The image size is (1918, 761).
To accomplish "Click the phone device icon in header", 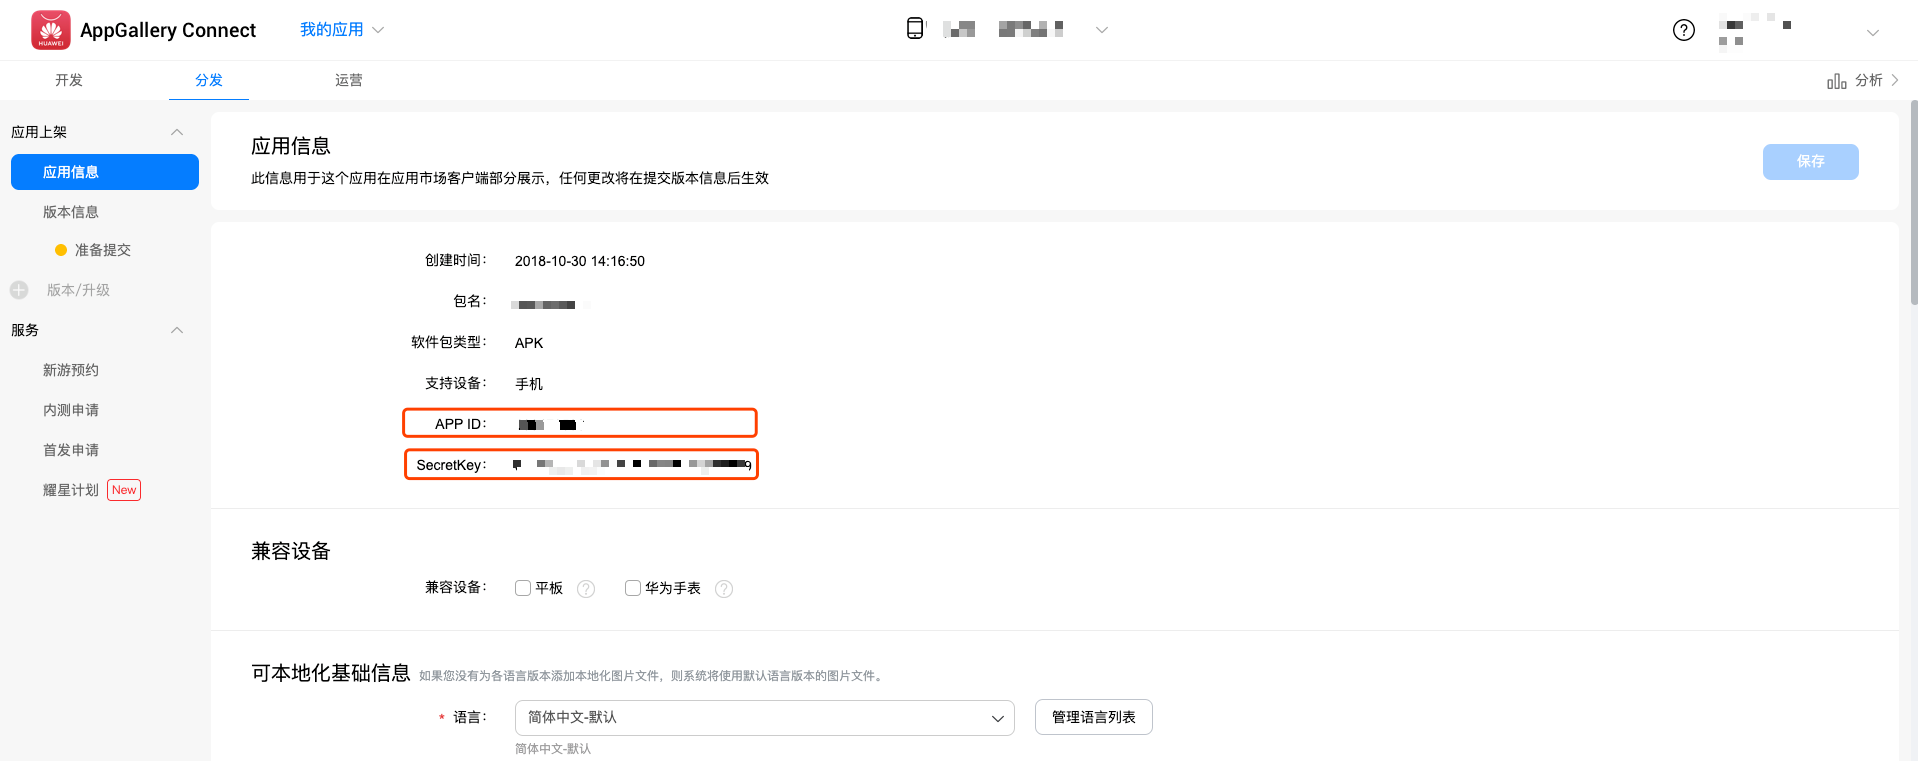I will point(915,29).
